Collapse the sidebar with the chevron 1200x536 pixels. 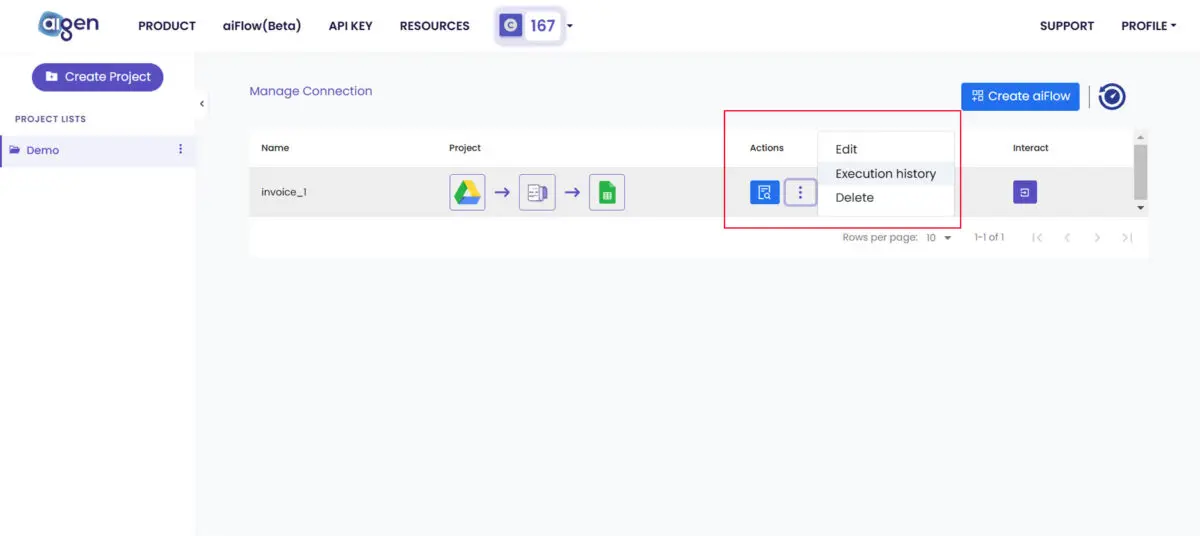tap(201, 103)
